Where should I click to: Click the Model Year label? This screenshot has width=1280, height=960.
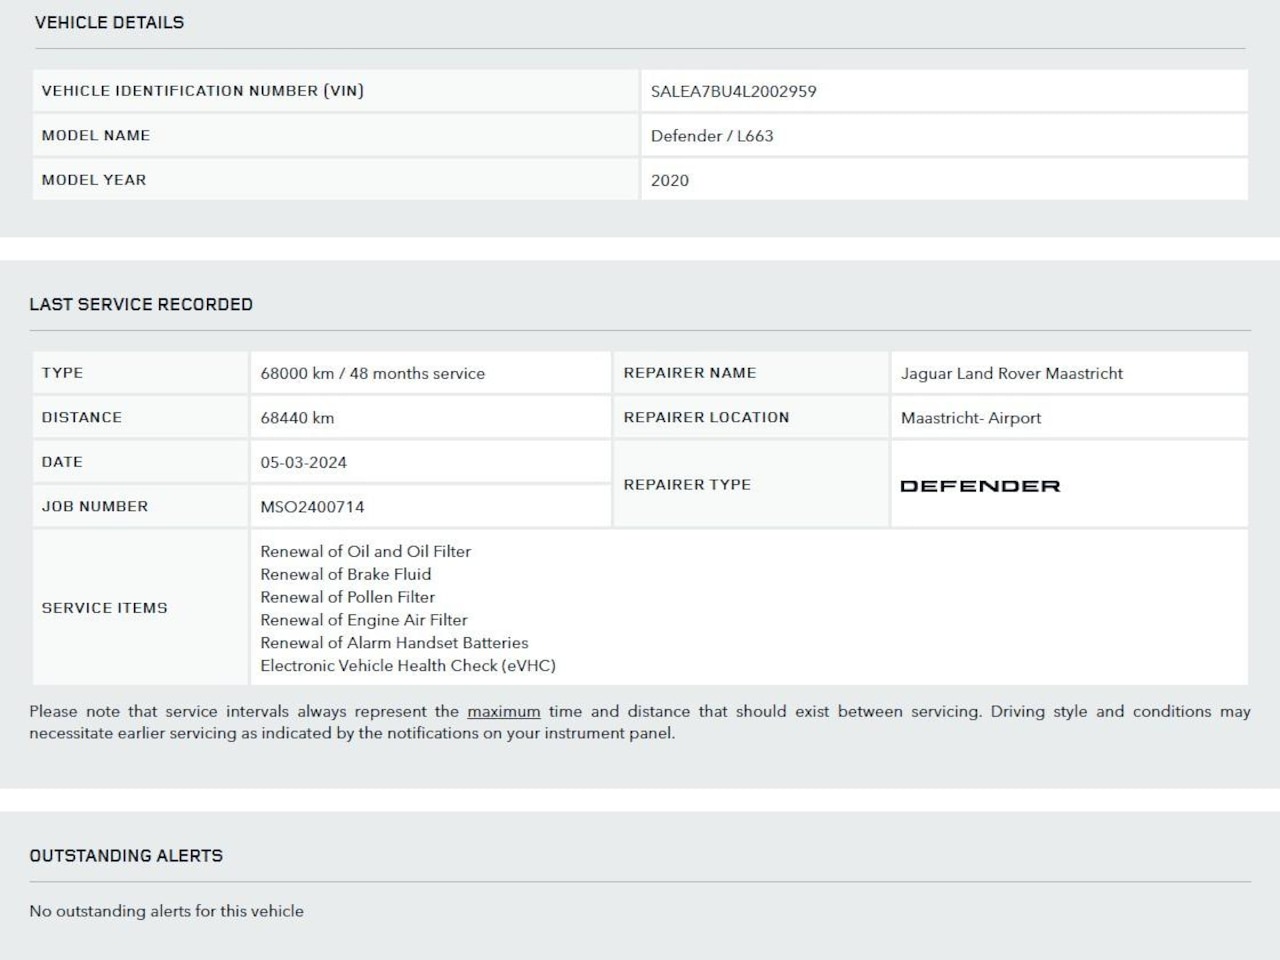click(x=94, y=180)
